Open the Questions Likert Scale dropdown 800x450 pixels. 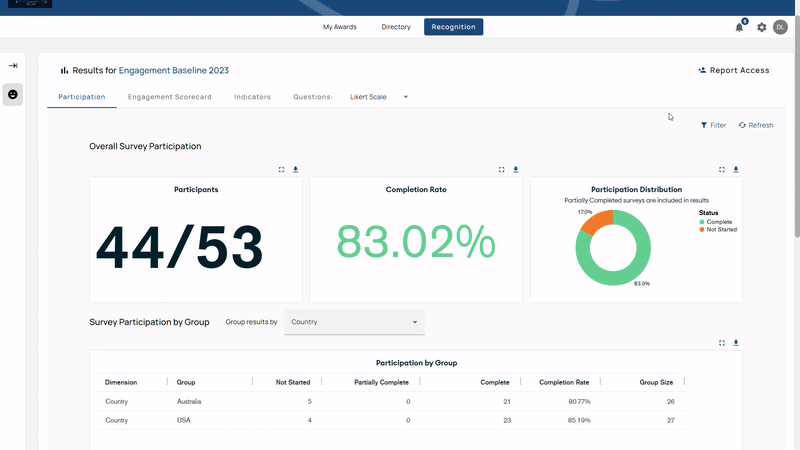(x=379, y=97)
